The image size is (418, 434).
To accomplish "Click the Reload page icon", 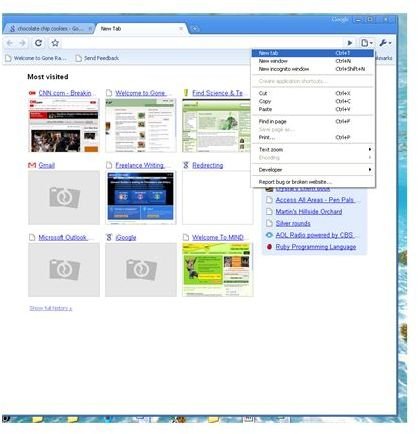I will coord(38,43).
